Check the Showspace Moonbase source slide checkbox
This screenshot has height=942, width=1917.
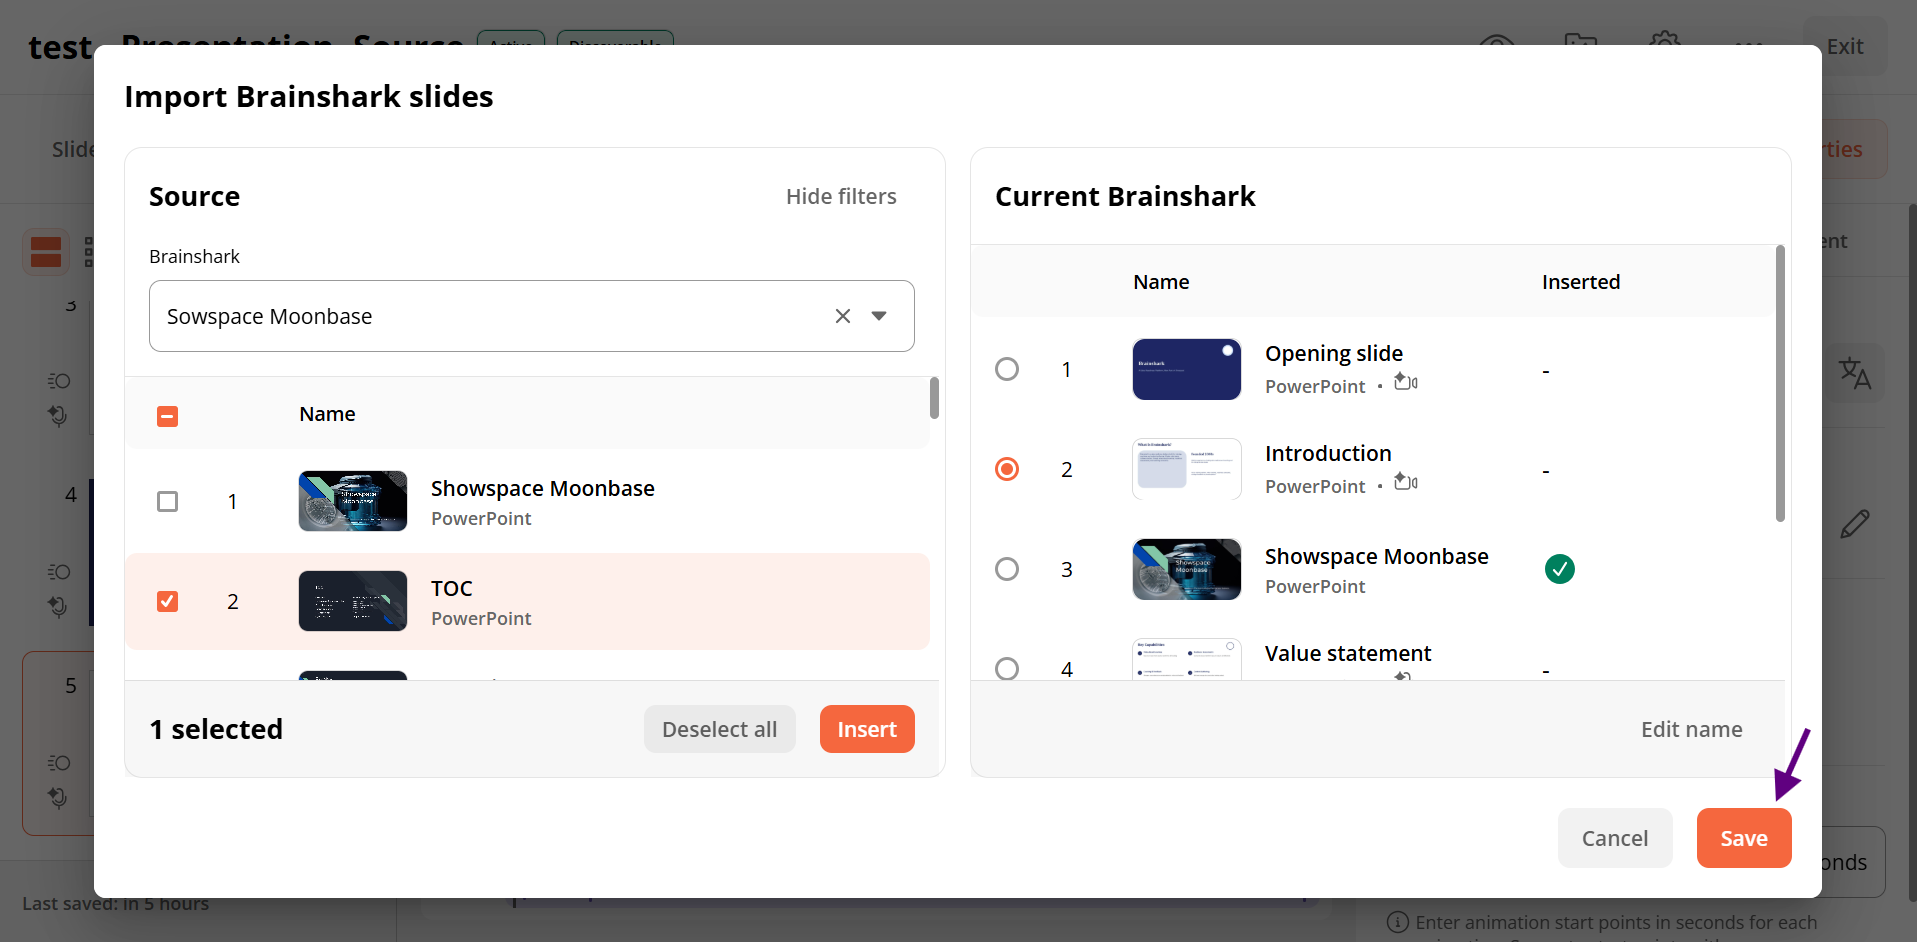click(168, 501)
